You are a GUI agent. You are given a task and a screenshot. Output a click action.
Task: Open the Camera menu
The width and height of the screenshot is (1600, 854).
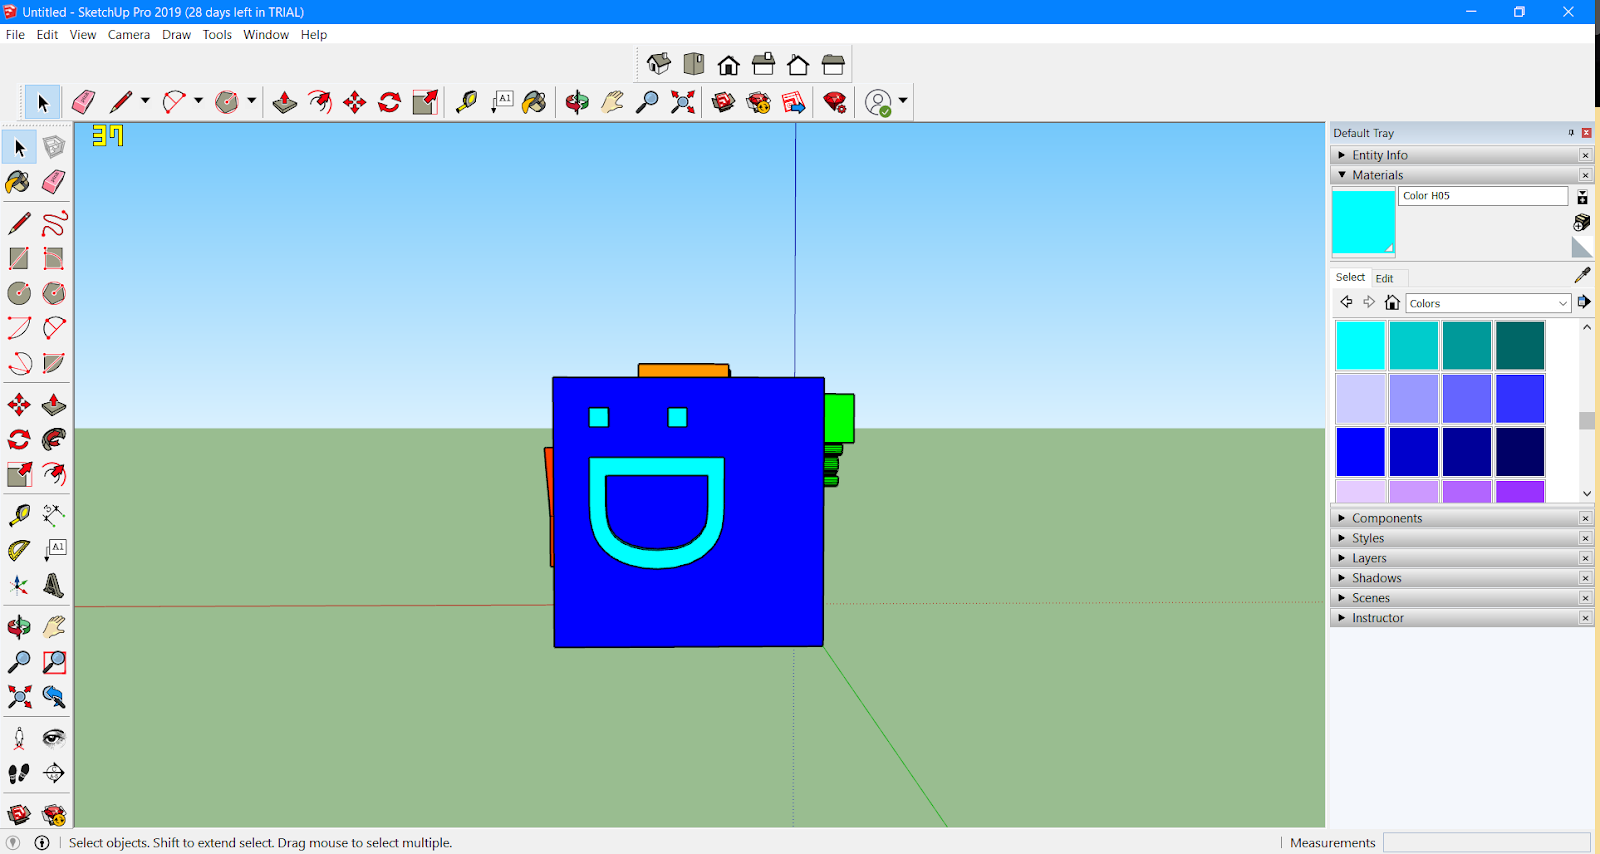click(129, 34)
